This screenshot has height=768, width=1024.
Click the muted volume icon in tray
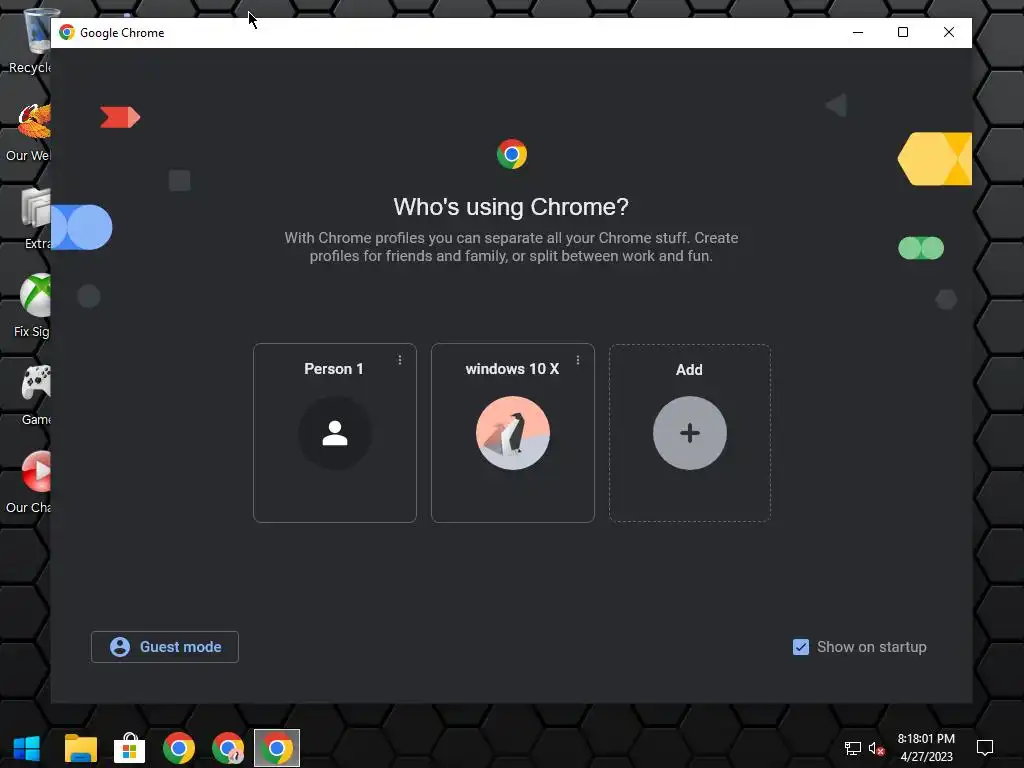876,748
